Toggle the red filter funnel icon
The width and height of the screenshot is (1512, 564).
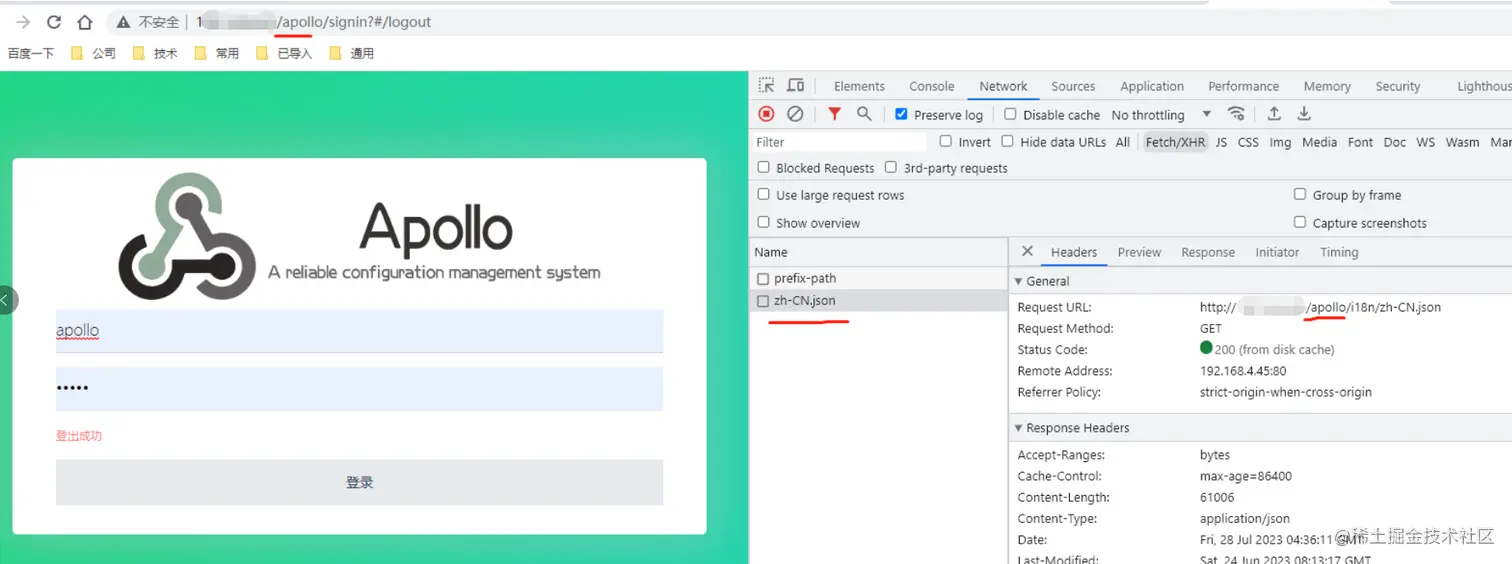point(834,114)
